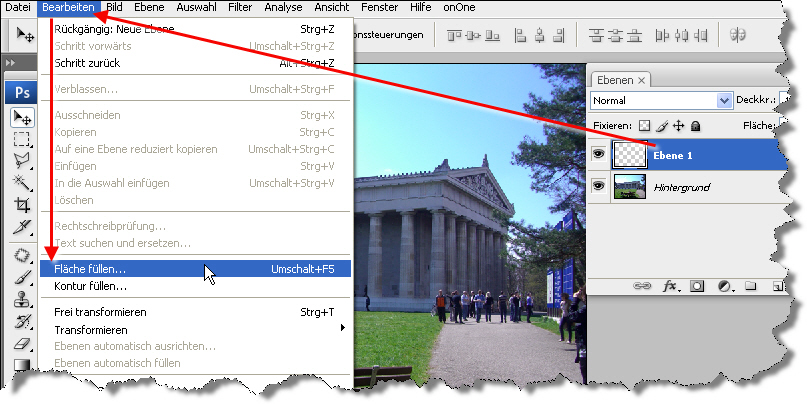Click the layer style fx icon

point(671,286)
